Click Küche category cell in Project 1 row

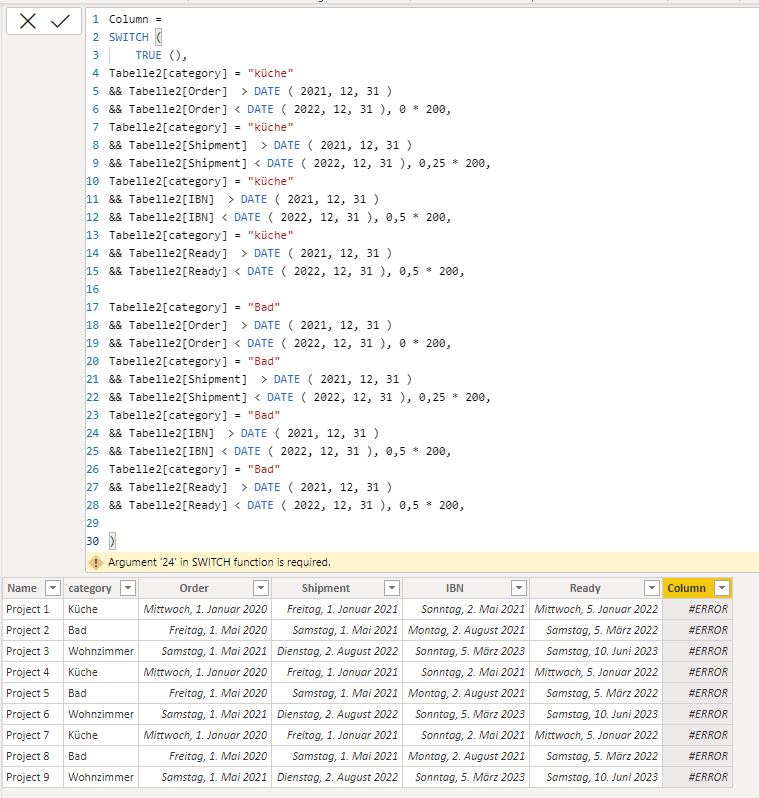click(101, 609)
